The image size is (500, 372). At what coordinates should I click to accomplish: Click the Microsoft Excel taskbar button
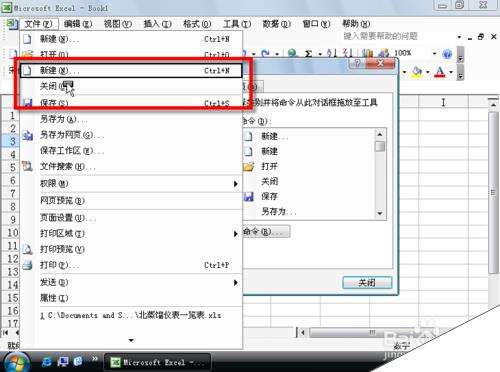click(x=157, y=362)
